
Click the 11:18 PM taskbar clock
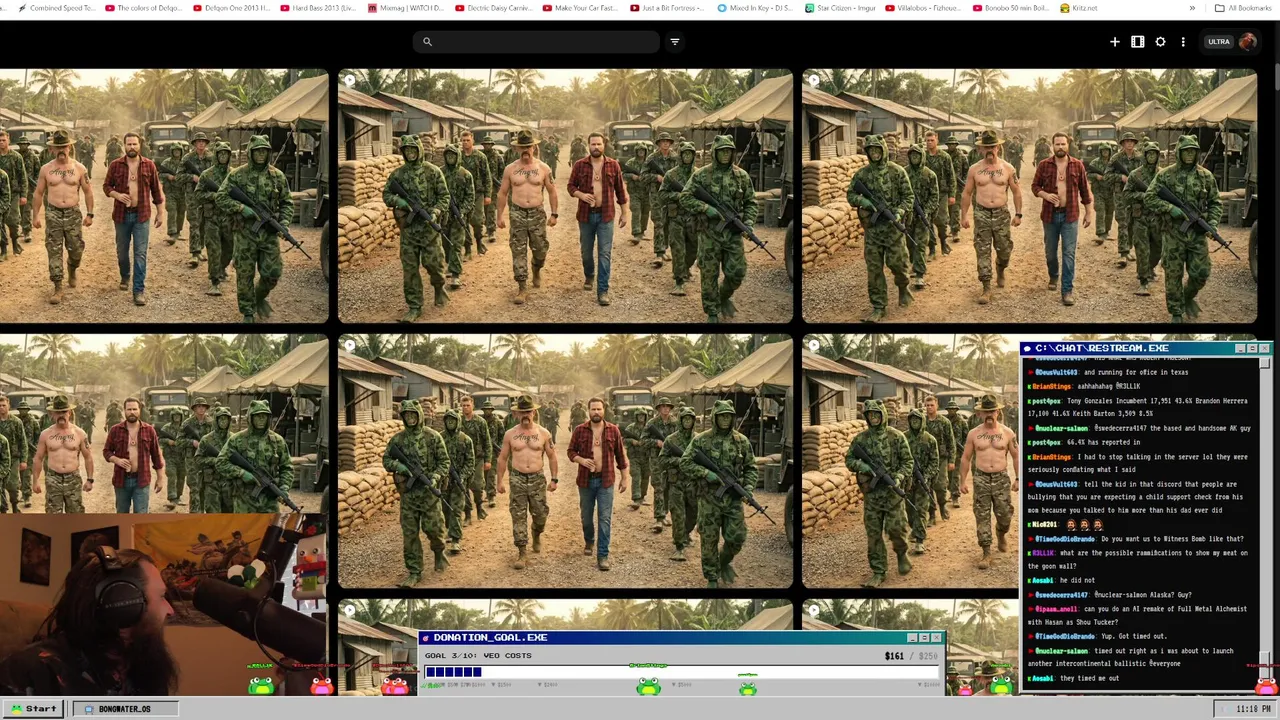(1253, 709)
